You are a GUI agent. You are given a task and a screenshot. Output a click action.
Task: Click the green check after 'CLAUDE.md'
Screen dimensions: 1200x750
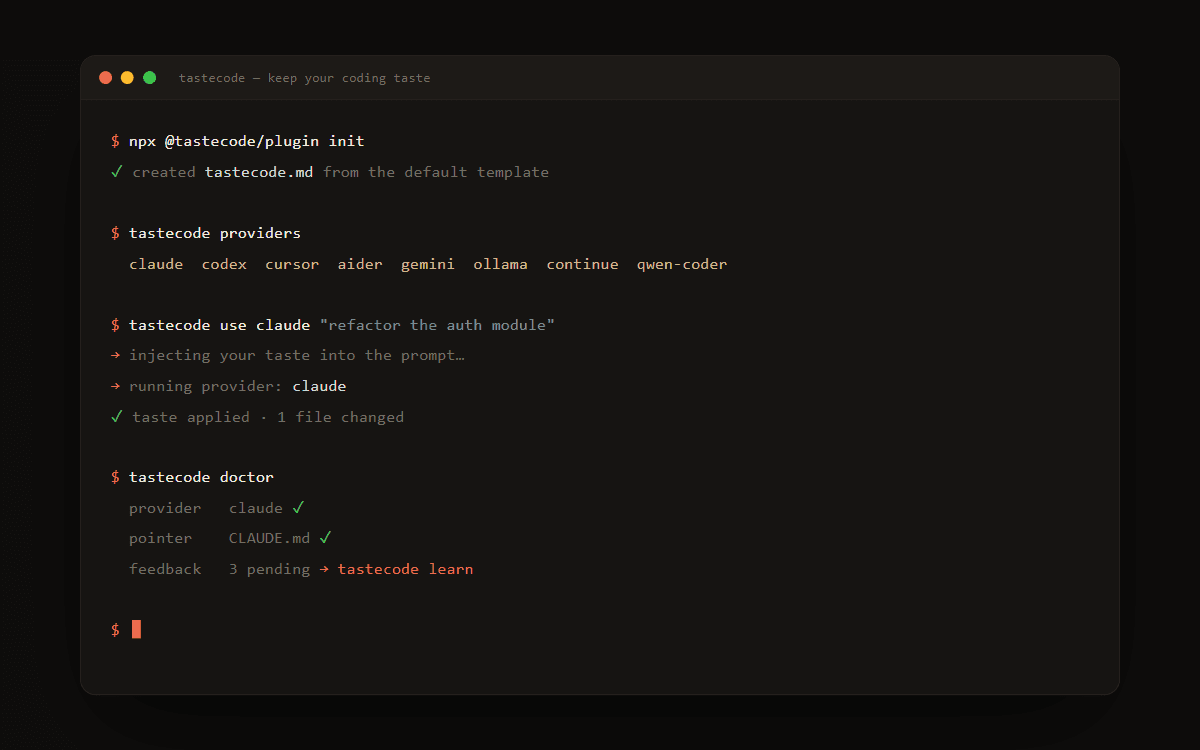click(x=325, y=538)
